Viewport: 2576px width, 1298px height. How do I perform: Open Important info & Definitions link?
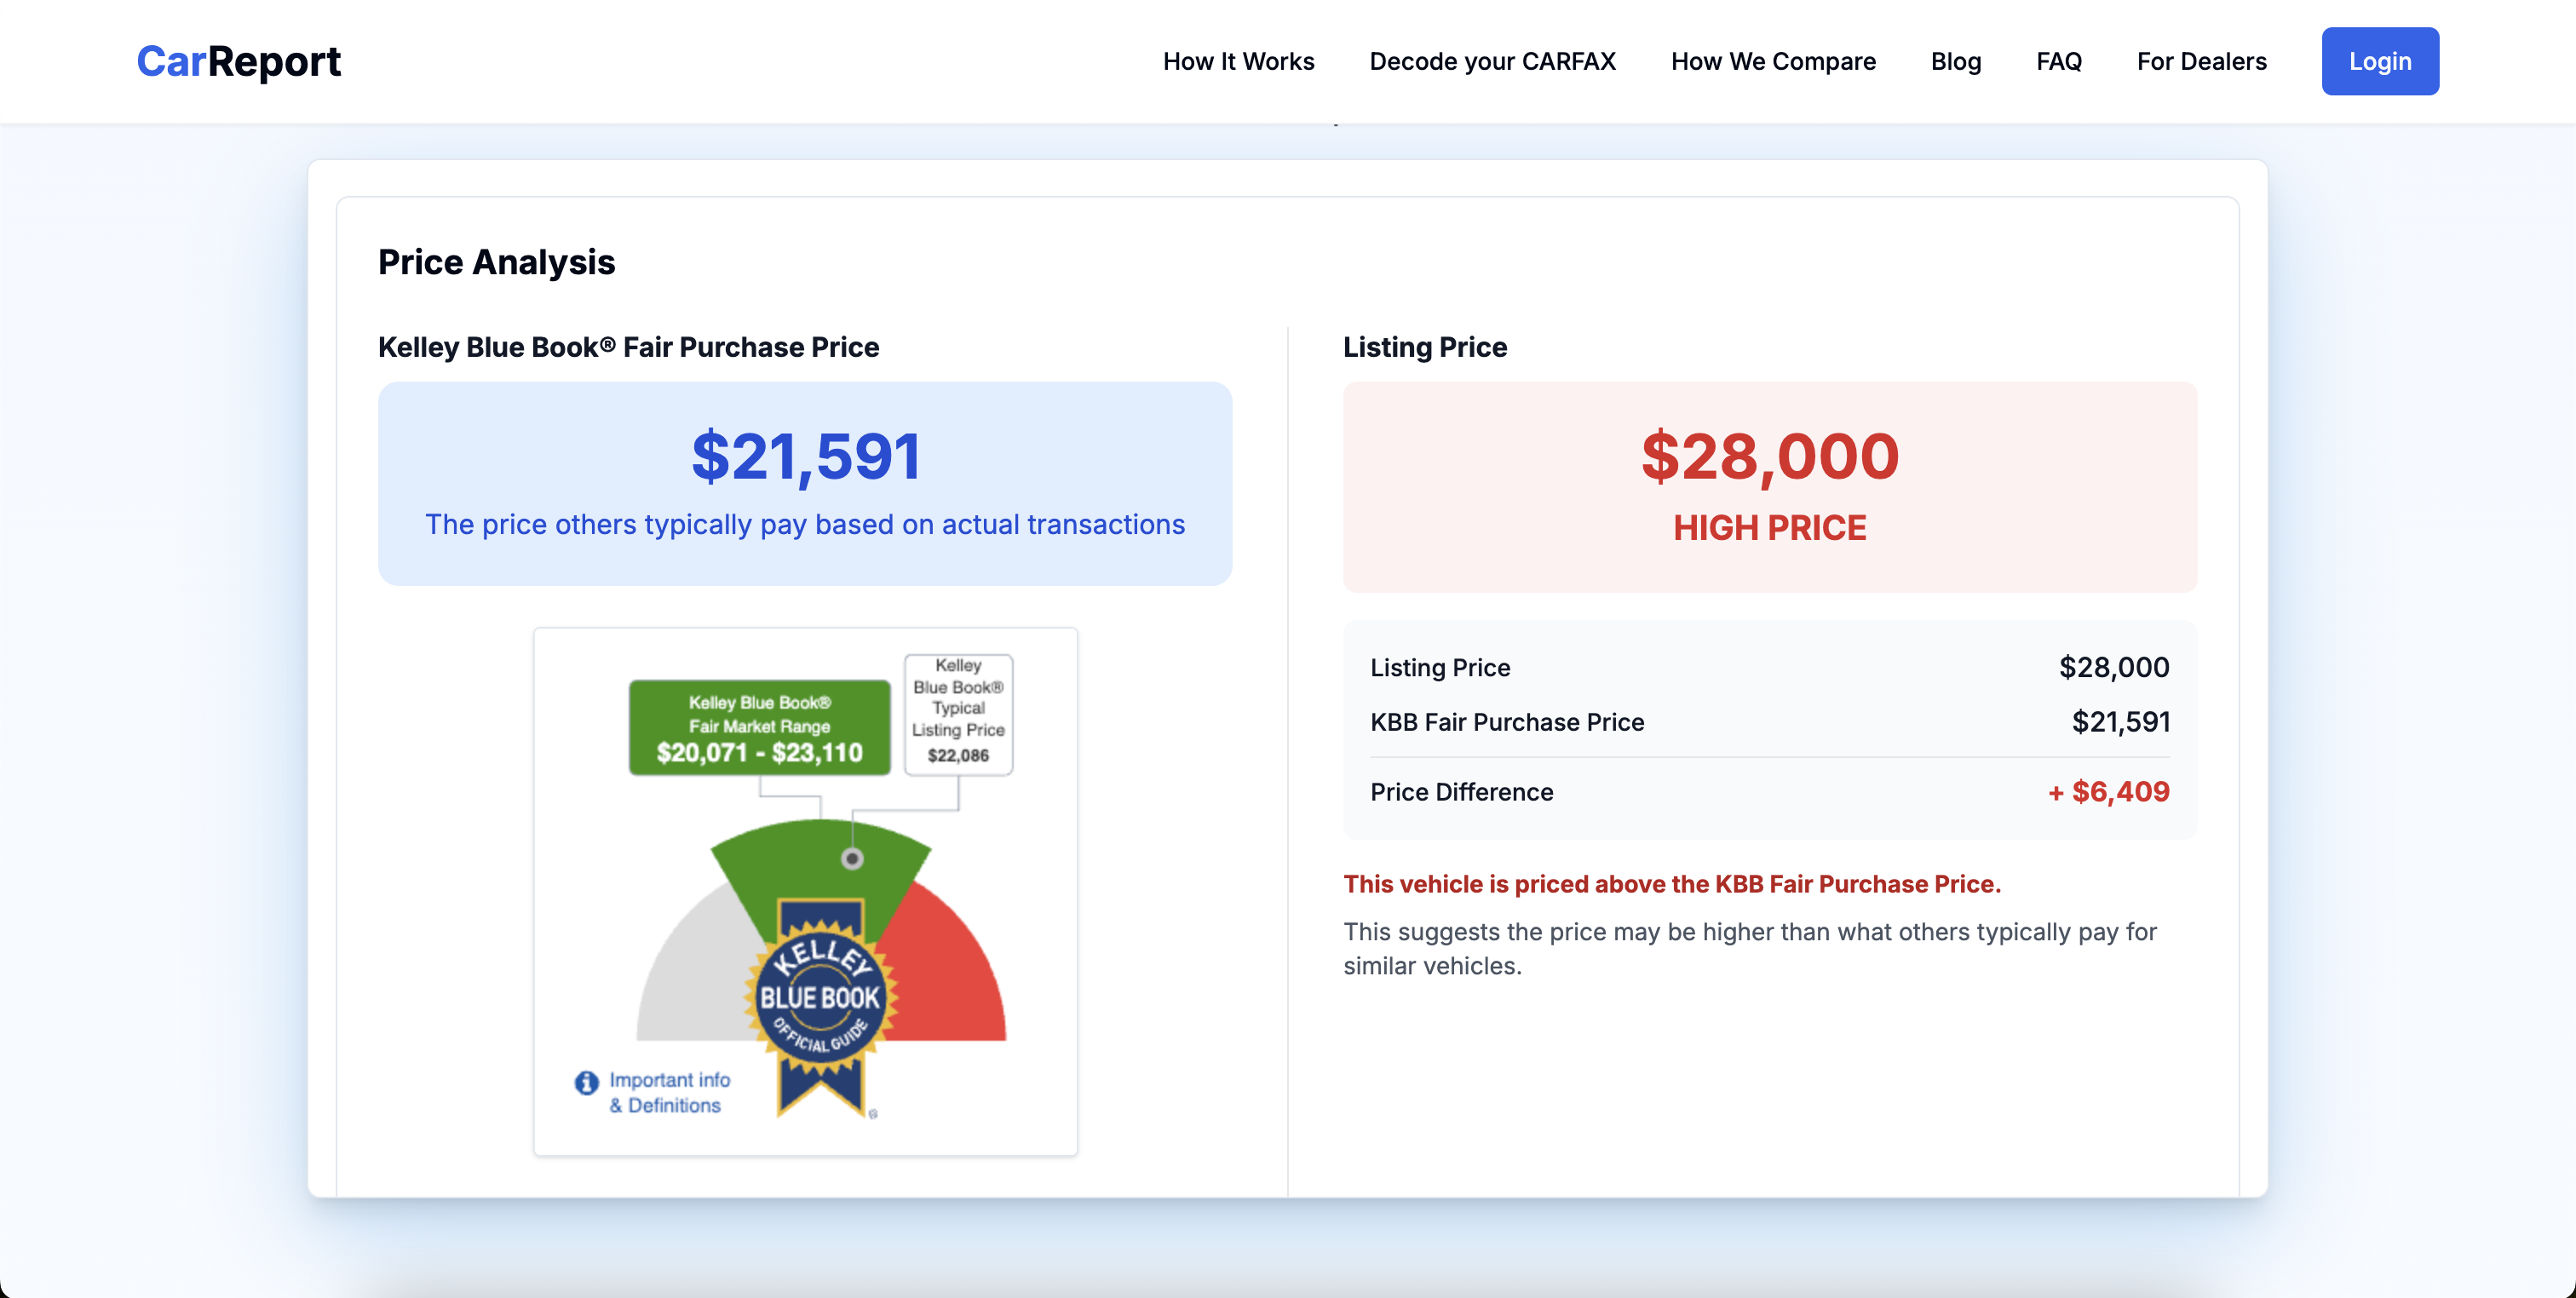point(669,1092)
